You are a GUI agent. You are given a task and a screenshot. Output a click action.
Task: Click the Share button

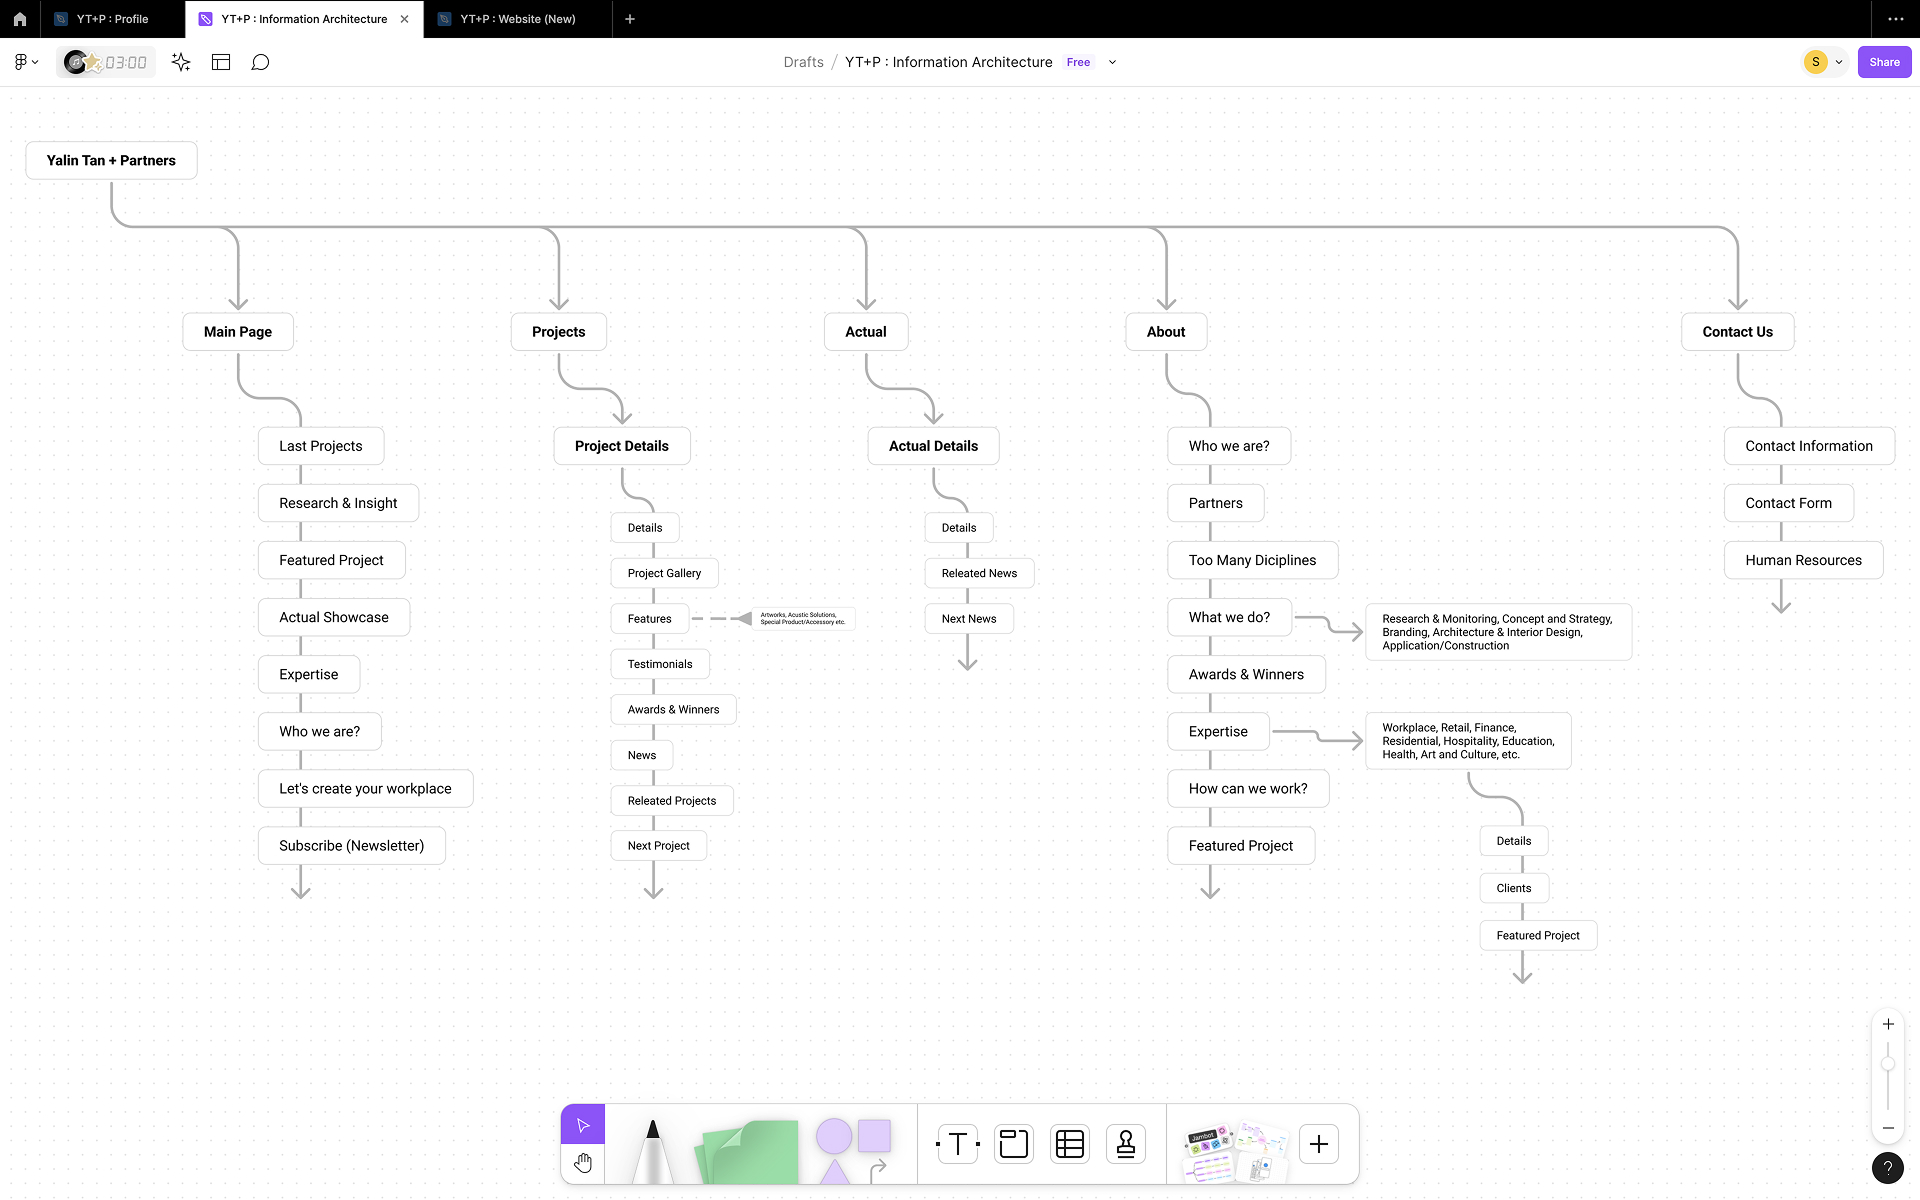click(1884, 62)
